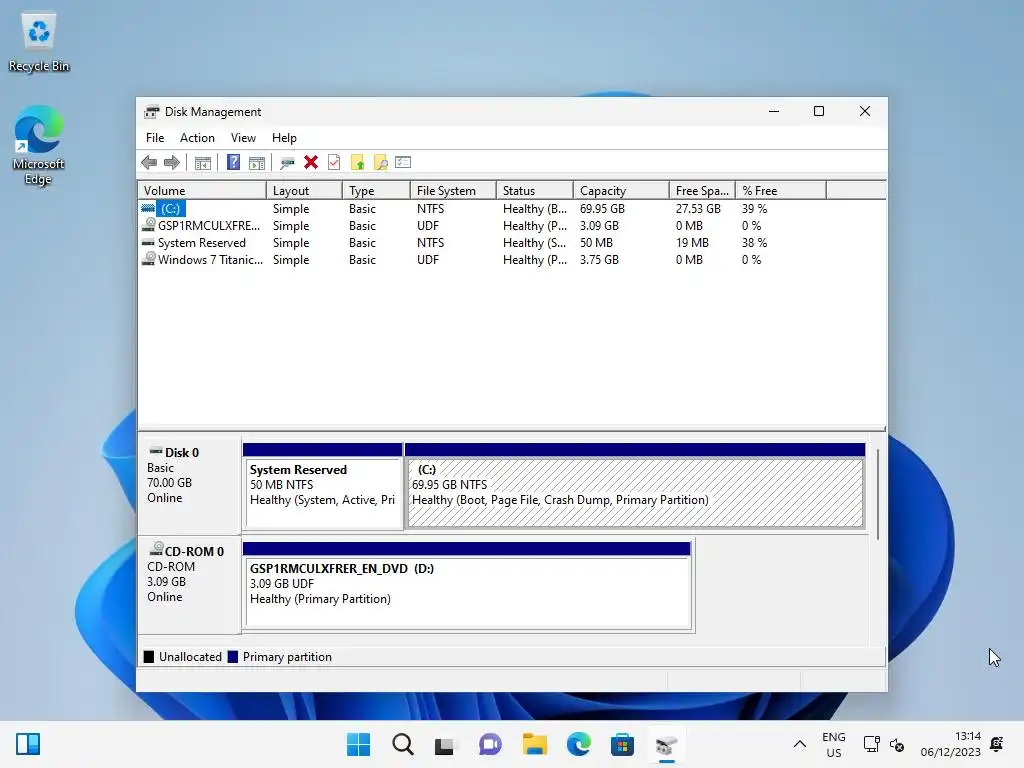
Task: Sort by Free Space column header
Action: coord(702,191)
